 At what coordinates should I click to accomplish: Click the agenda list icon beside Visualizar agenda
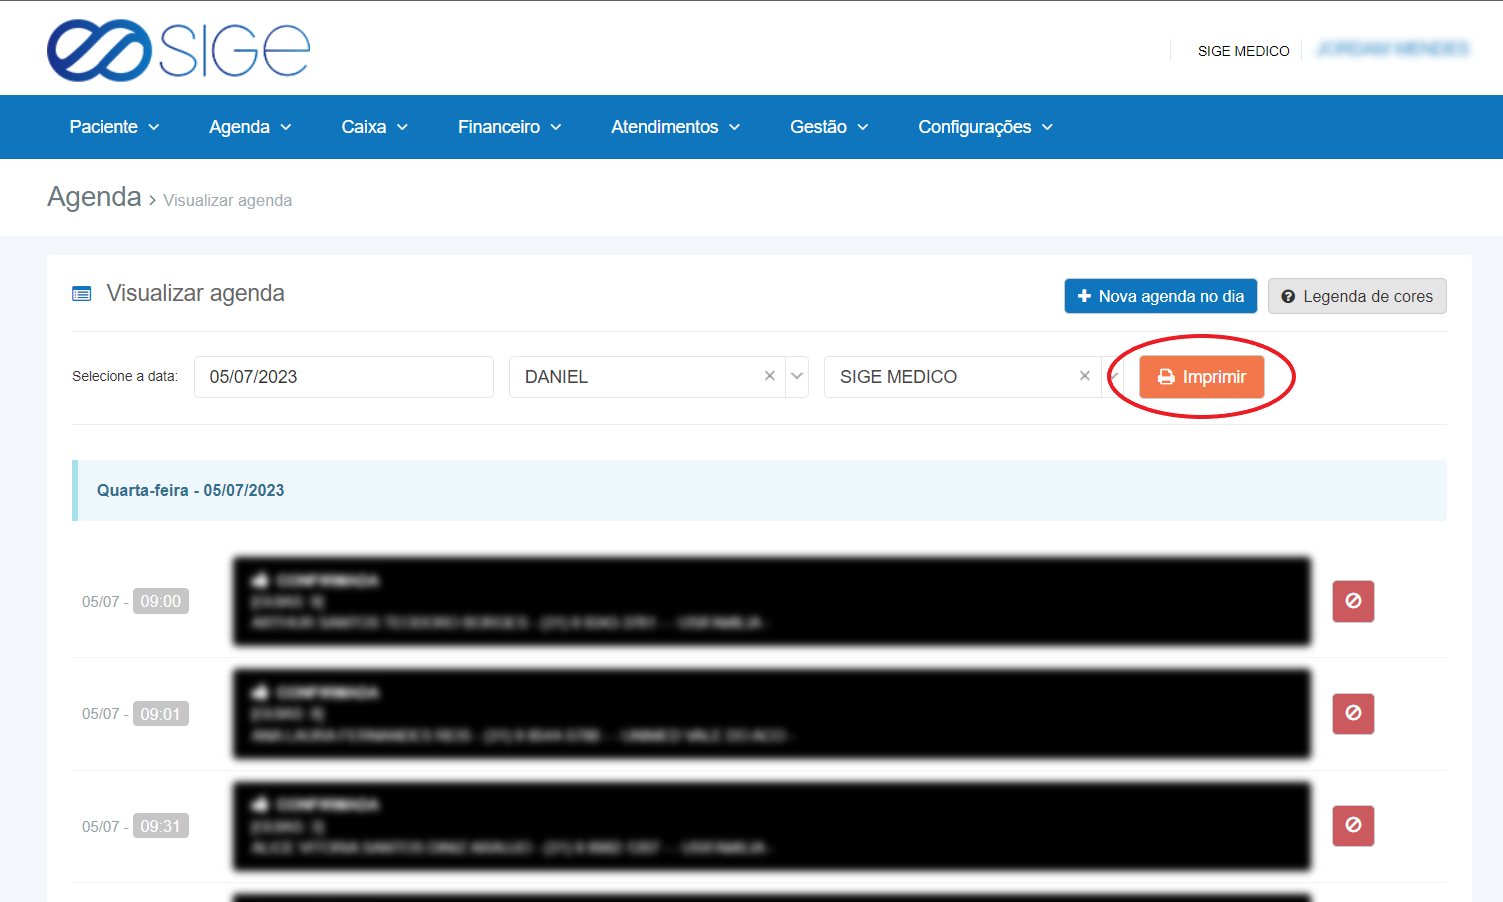[82, 294]
